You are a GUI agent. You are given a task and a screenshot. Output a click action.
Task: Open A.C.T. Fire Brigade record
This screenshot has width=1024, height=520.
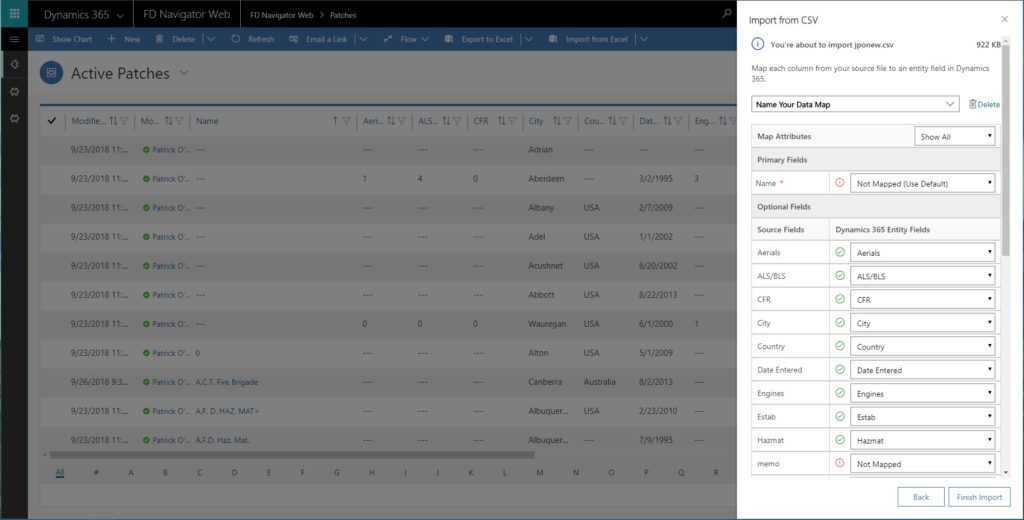pyautogui.click(x=227, y=382)
